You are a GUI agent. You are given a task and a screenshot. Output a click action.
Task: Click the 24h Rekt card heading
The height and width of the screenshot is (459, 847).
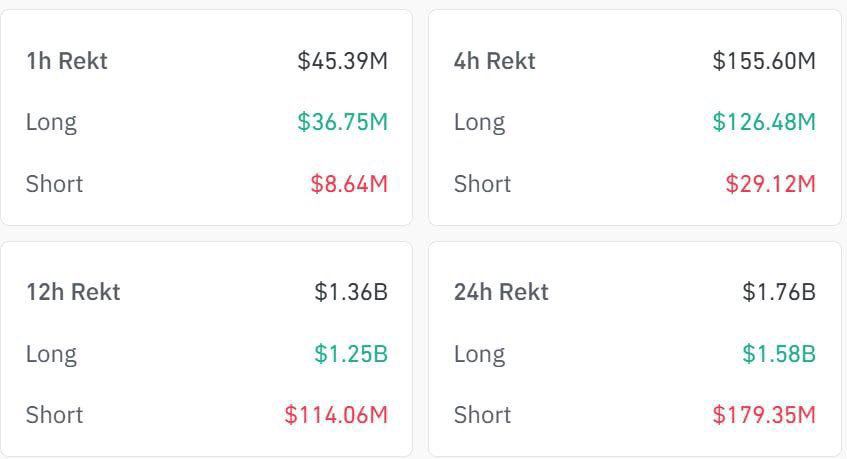(x=501, y=292)
